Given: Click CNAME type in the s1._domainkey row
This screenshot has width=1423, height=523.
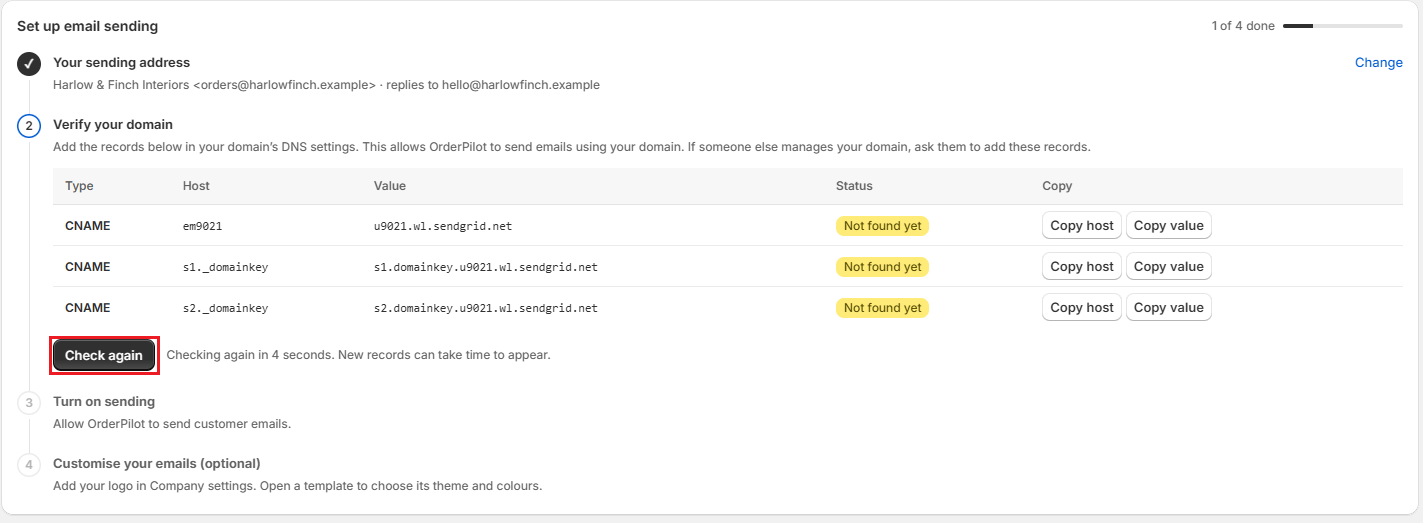Looking at the screenshot, I should click(88, 267).
